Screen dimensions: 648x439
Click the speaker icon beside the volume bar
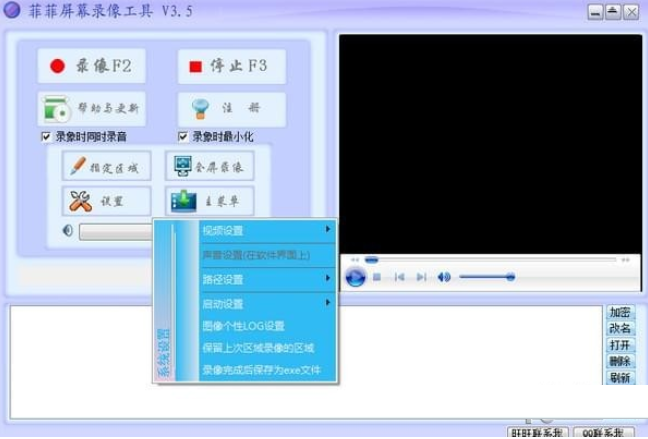67,231
